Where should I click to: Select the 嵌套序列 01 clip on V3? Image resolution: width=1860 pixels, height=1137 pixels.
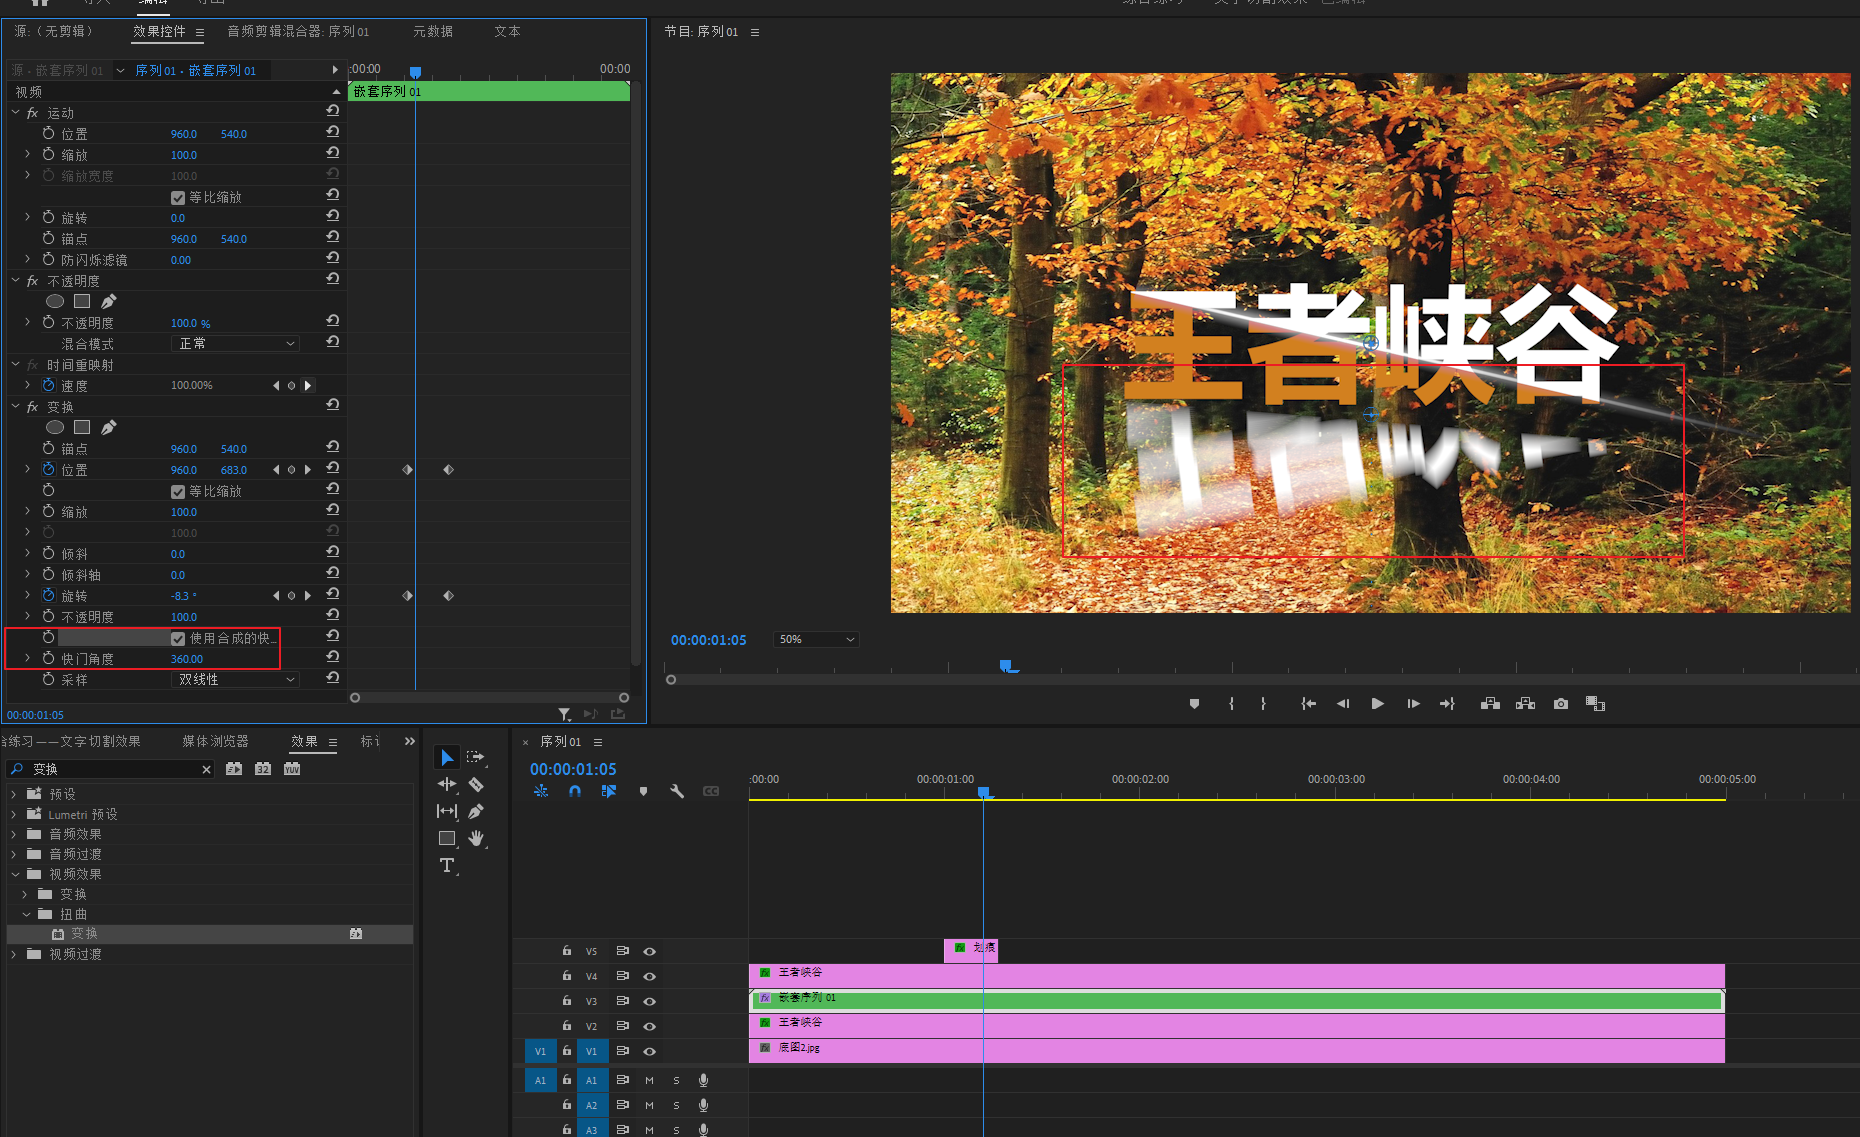coord(1200,1000)
